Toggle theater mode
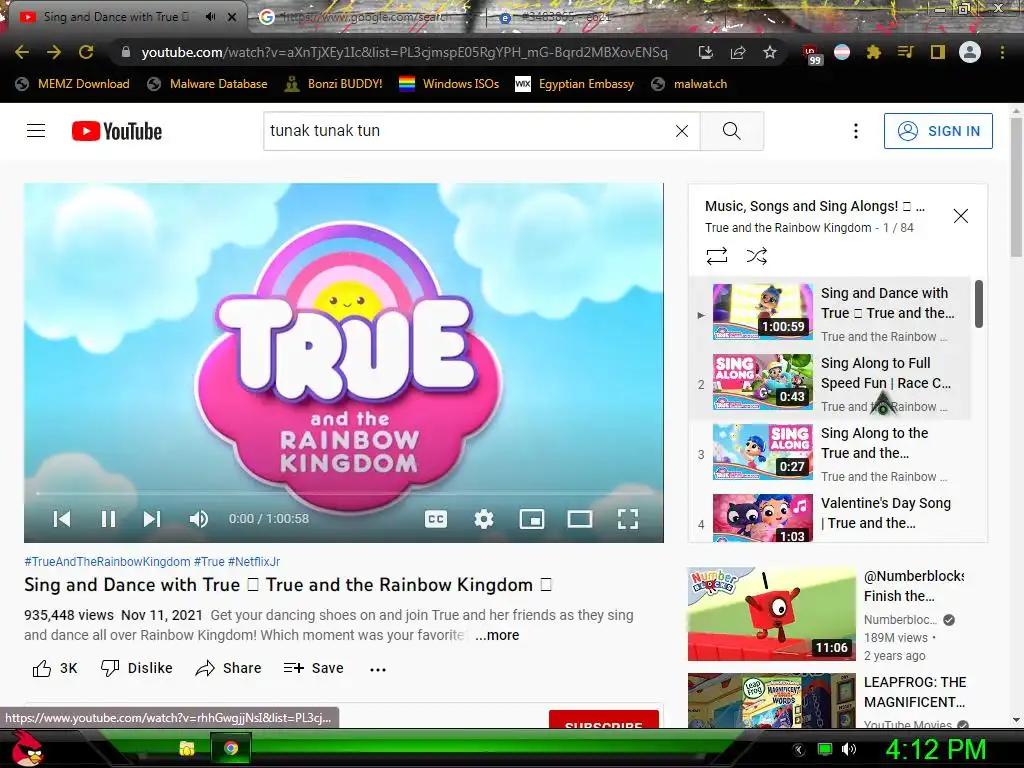Viewport: 1024px width, 768px height. tap(580, 519)
